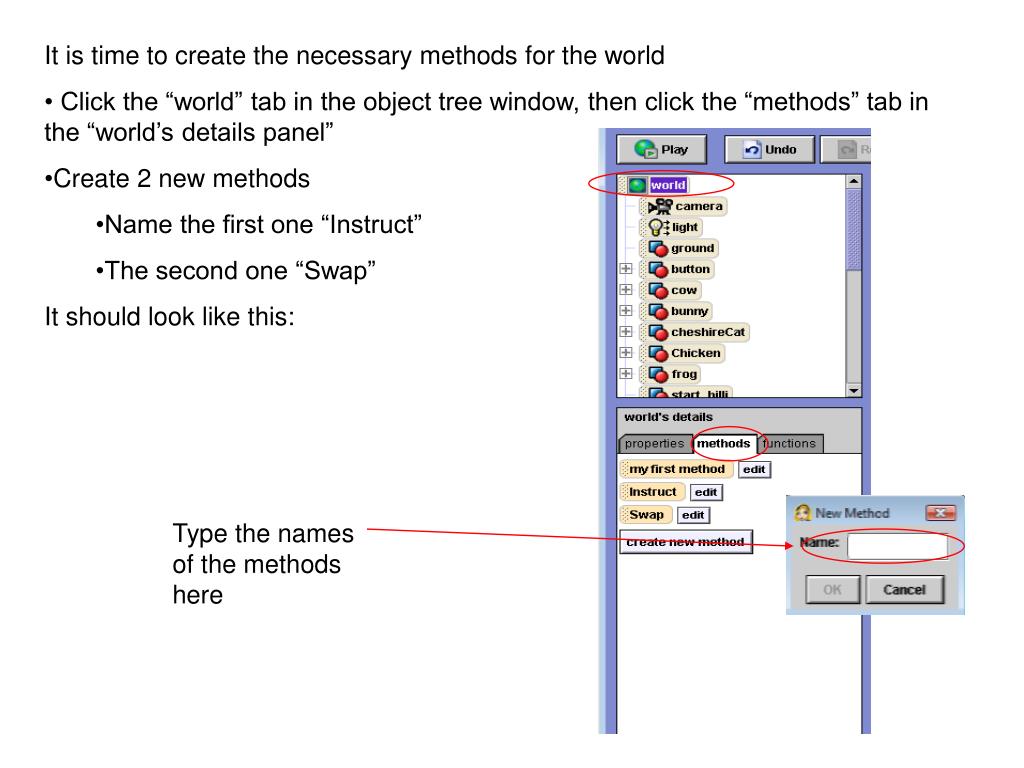Edit the Instruct method
The width and height of the screenshot is (1024, 768).
(706, 492)
